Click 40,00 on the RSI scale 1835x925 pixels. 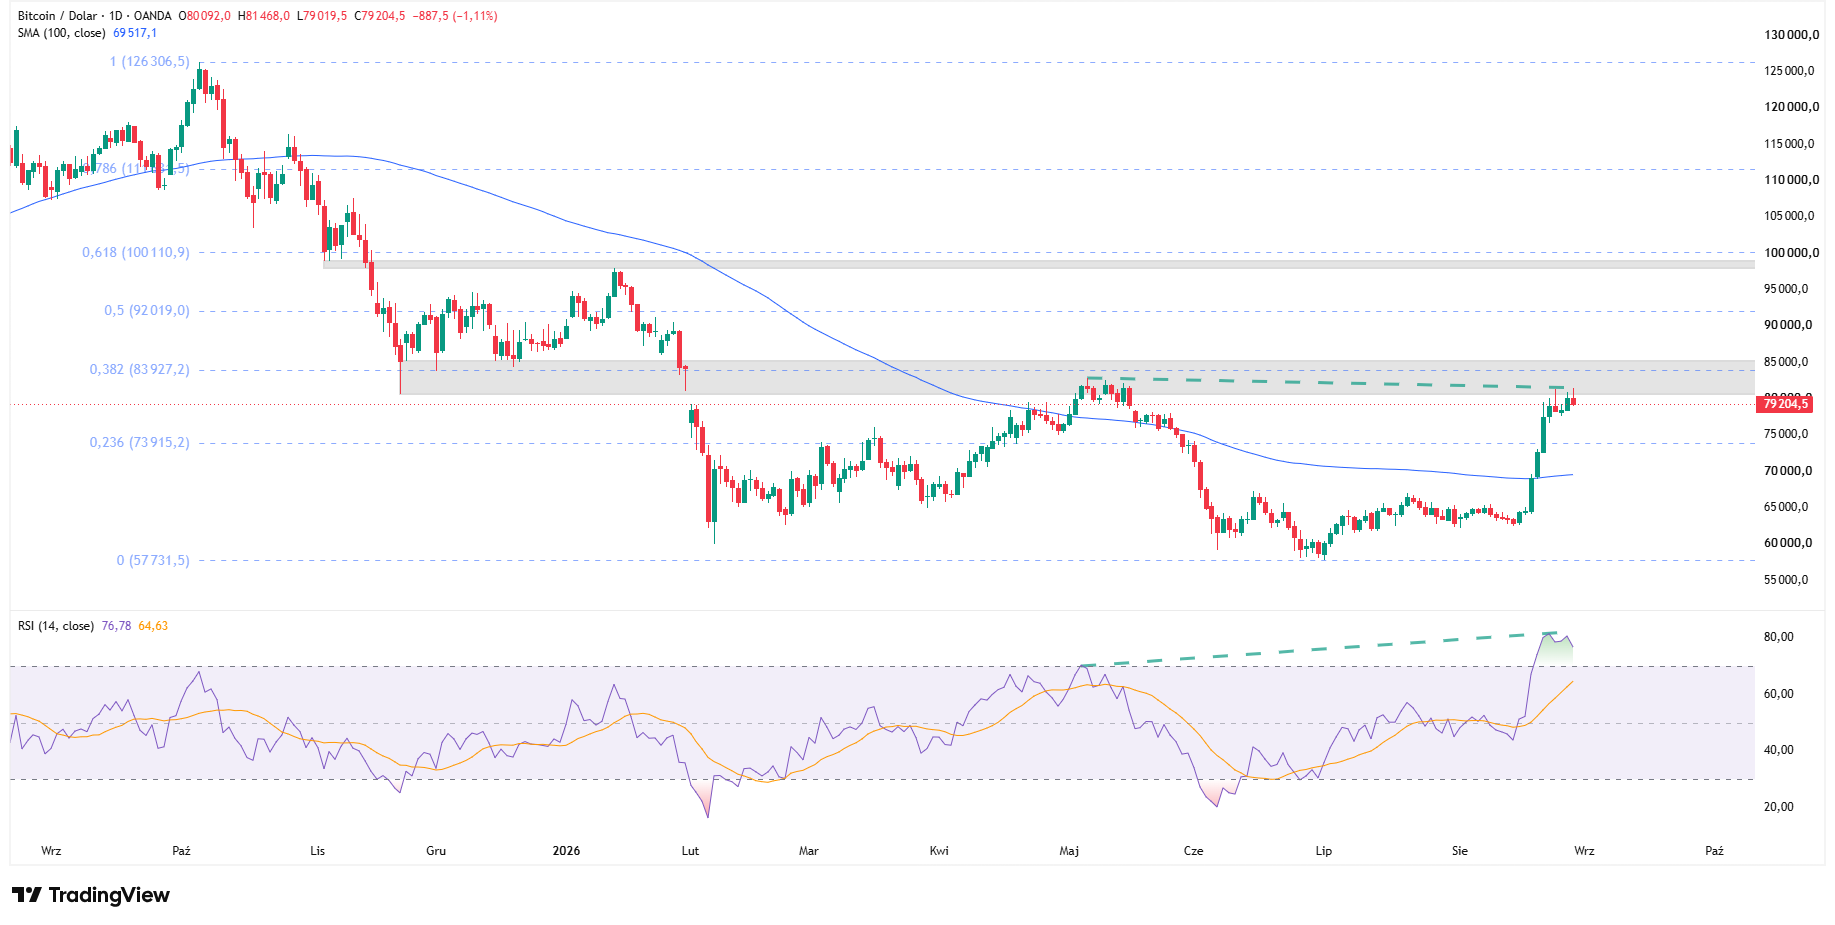(x=1779, y=750)
